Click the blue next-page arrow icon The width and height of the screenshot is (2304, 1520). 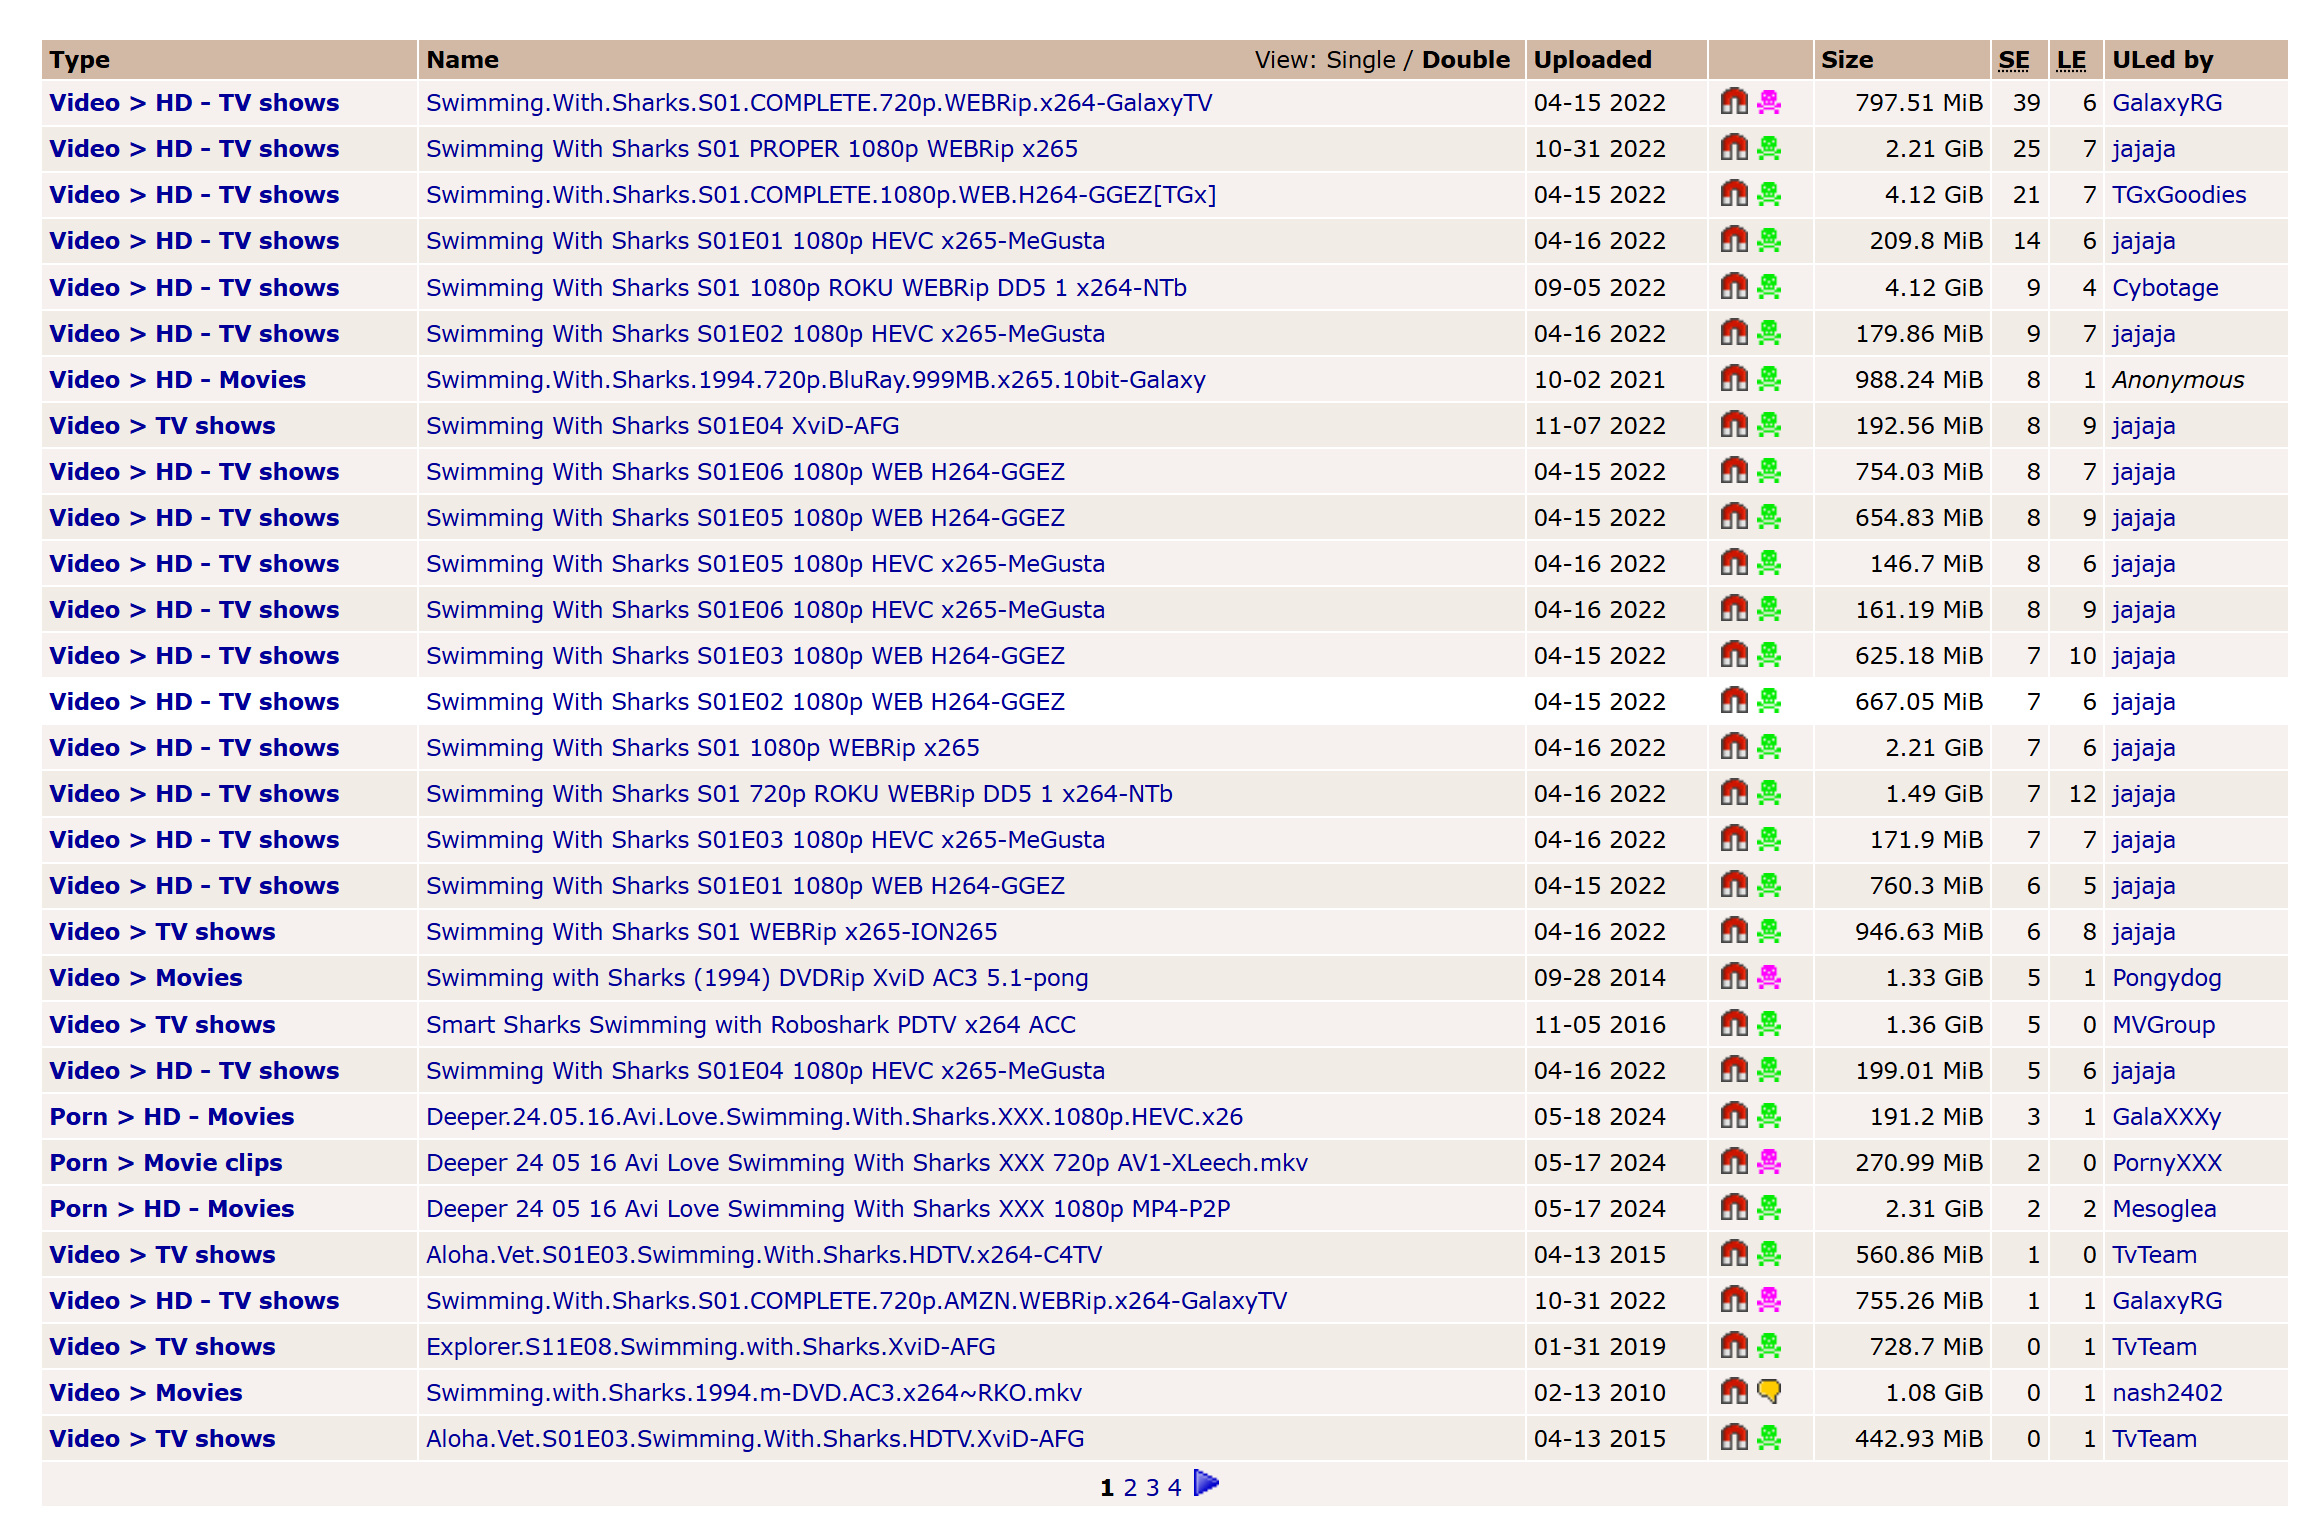point(1206,1484)
